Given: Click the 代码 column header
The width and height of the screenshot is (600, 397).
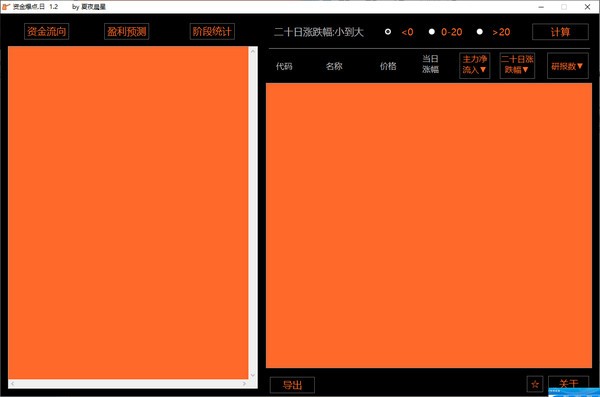Looking at the screenshot, I should (x=284, y=66).
